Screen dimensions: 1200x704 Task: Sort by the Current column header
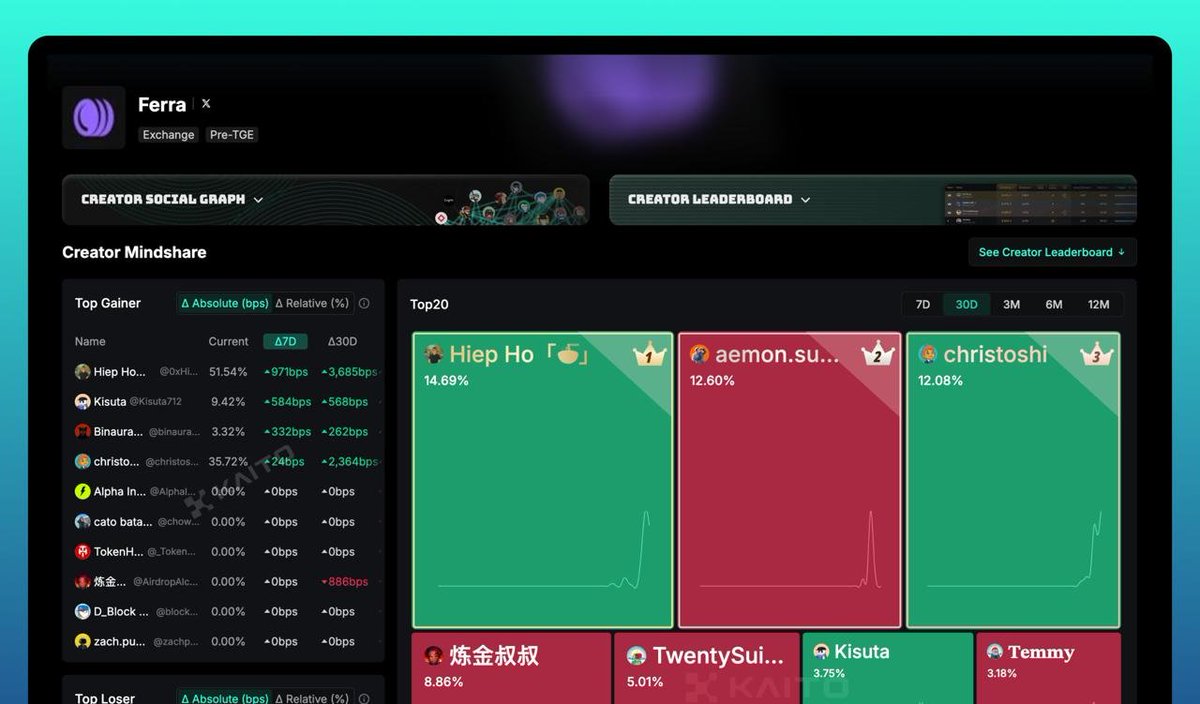pos(228,342)
